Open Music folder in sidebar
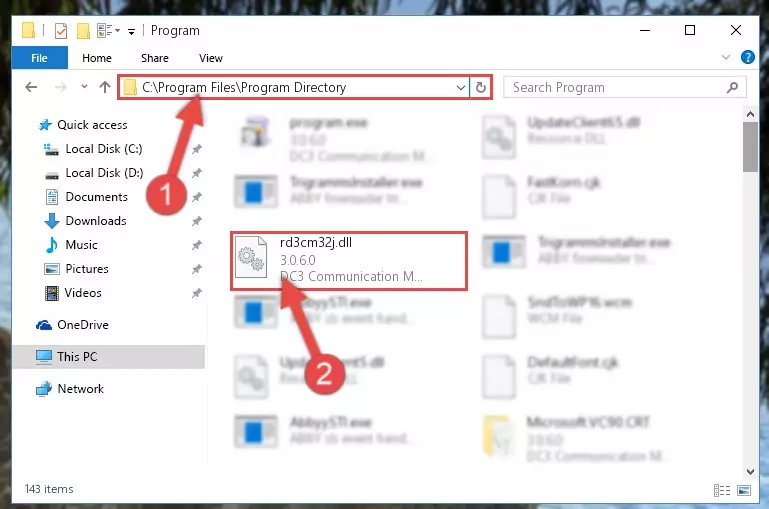 (x=81, y=245)
